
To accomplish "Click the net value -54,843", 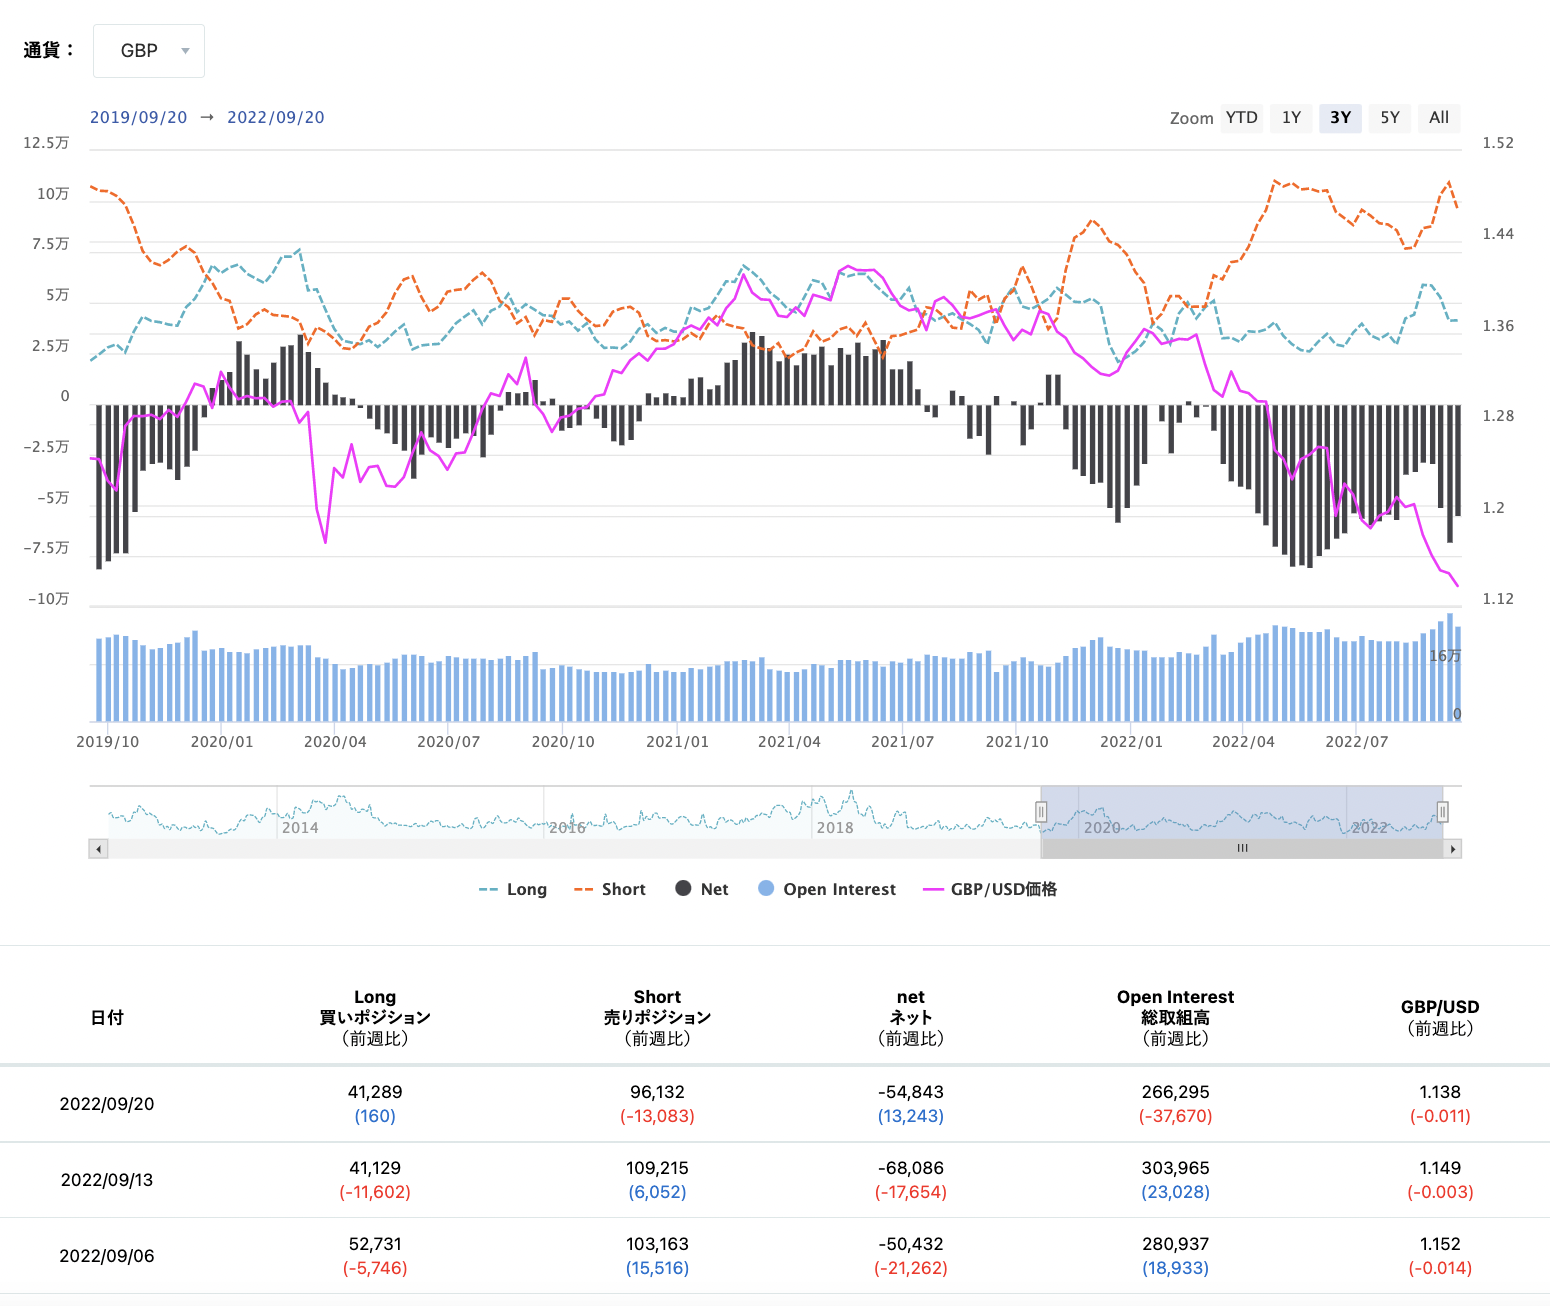I will [x=911, y=1092].
